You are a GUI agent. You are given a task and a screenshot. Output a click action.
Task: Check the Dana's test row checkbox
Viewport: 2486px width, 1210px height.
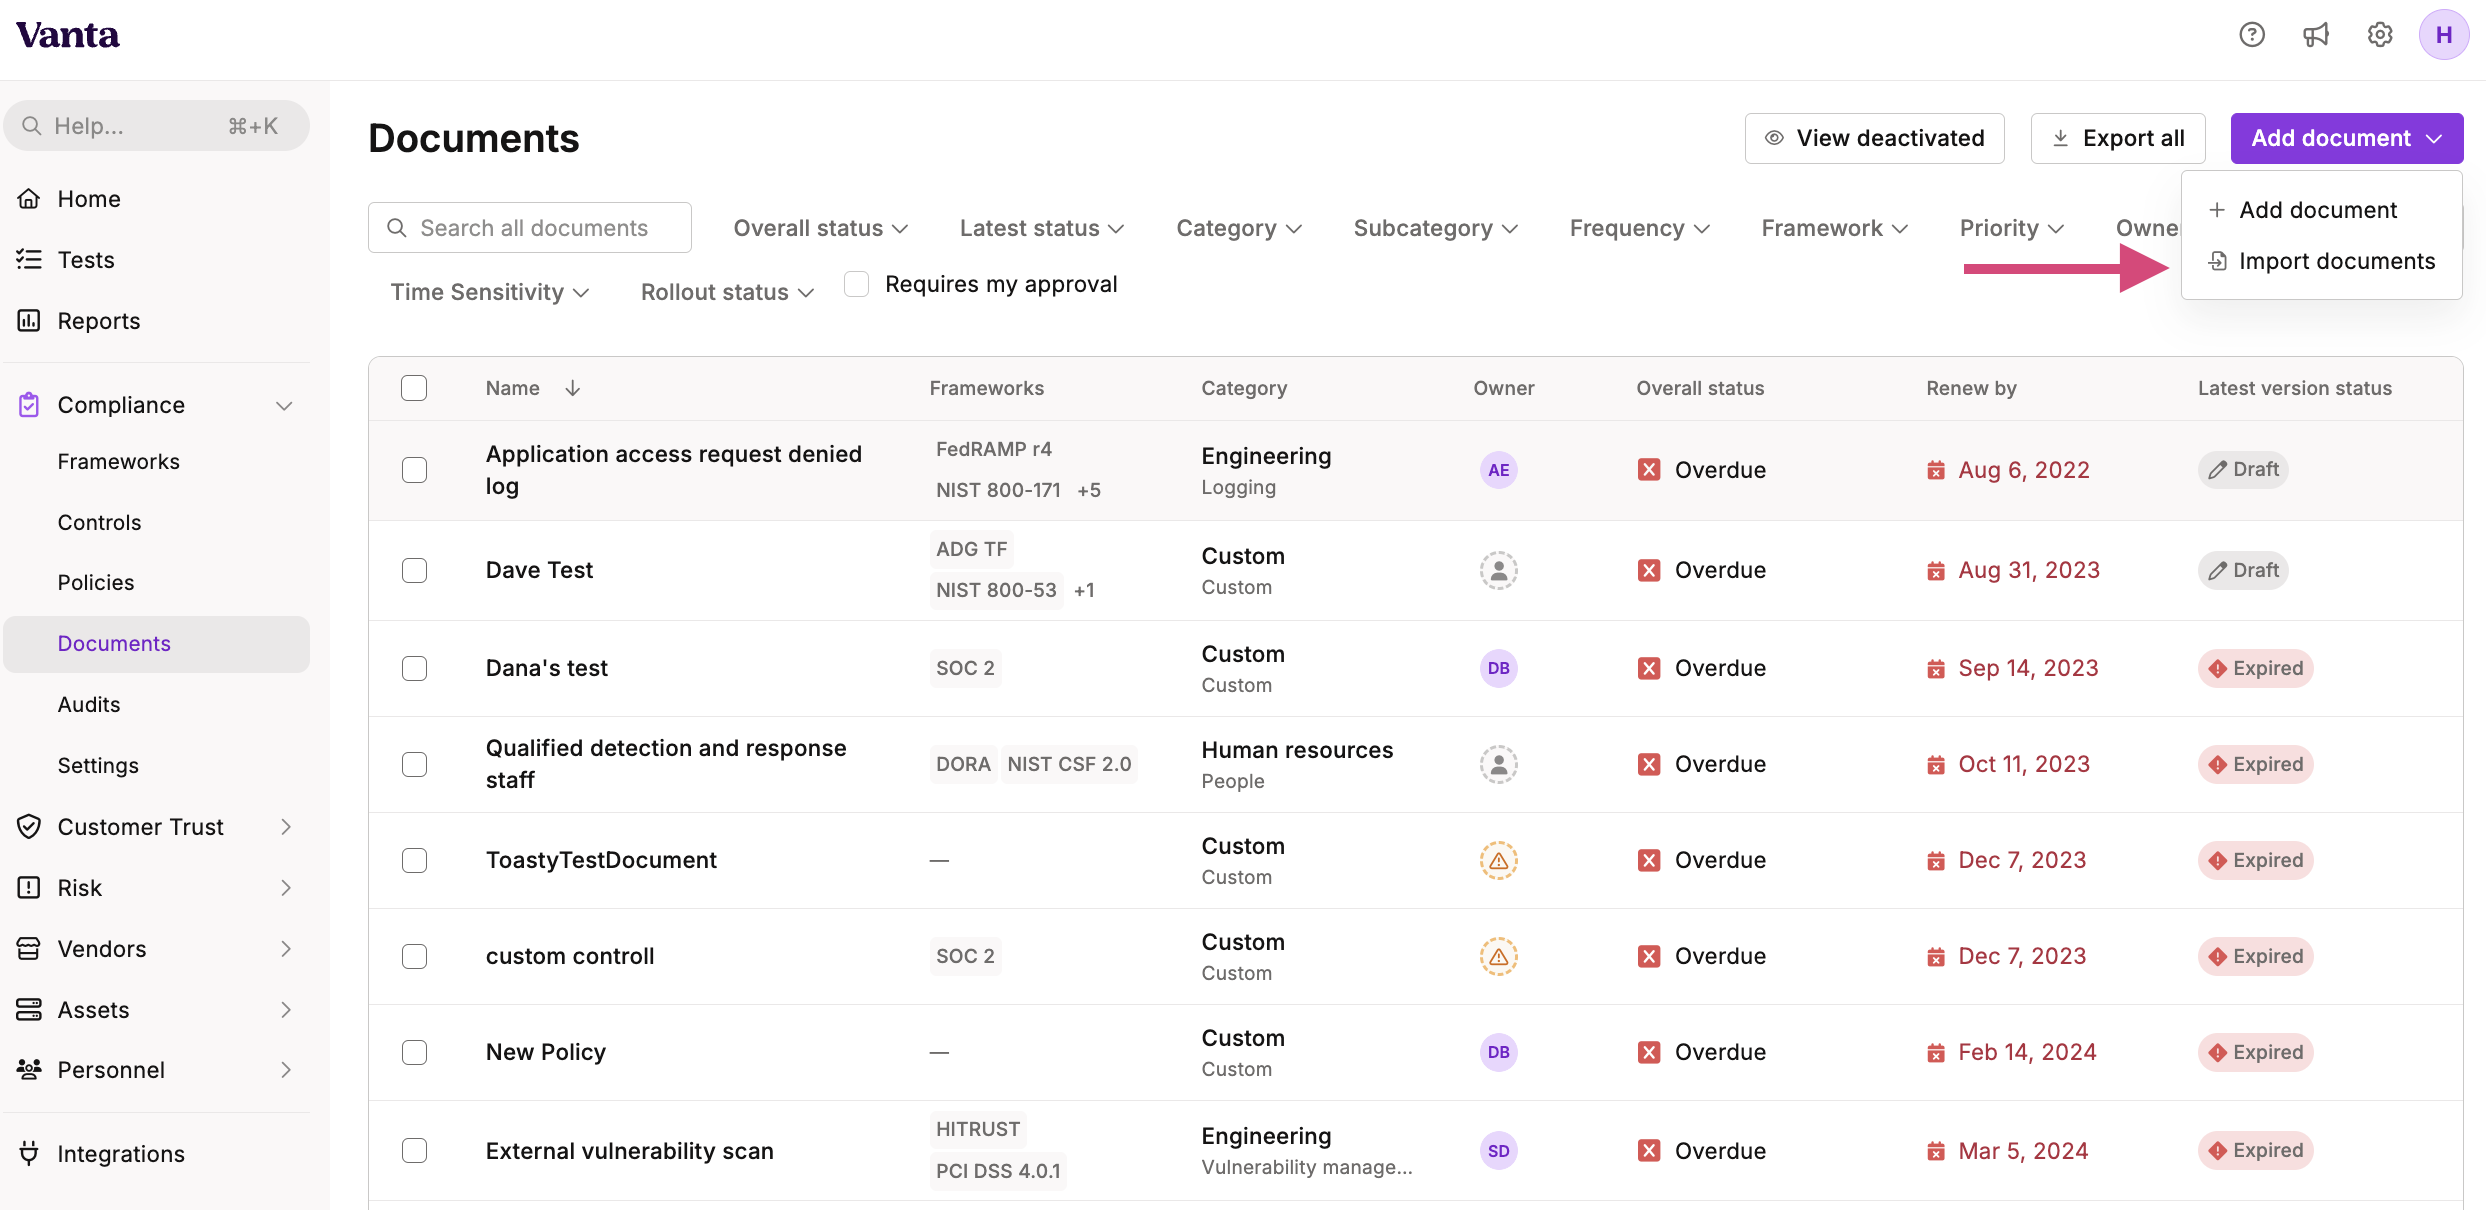[414, 668]
